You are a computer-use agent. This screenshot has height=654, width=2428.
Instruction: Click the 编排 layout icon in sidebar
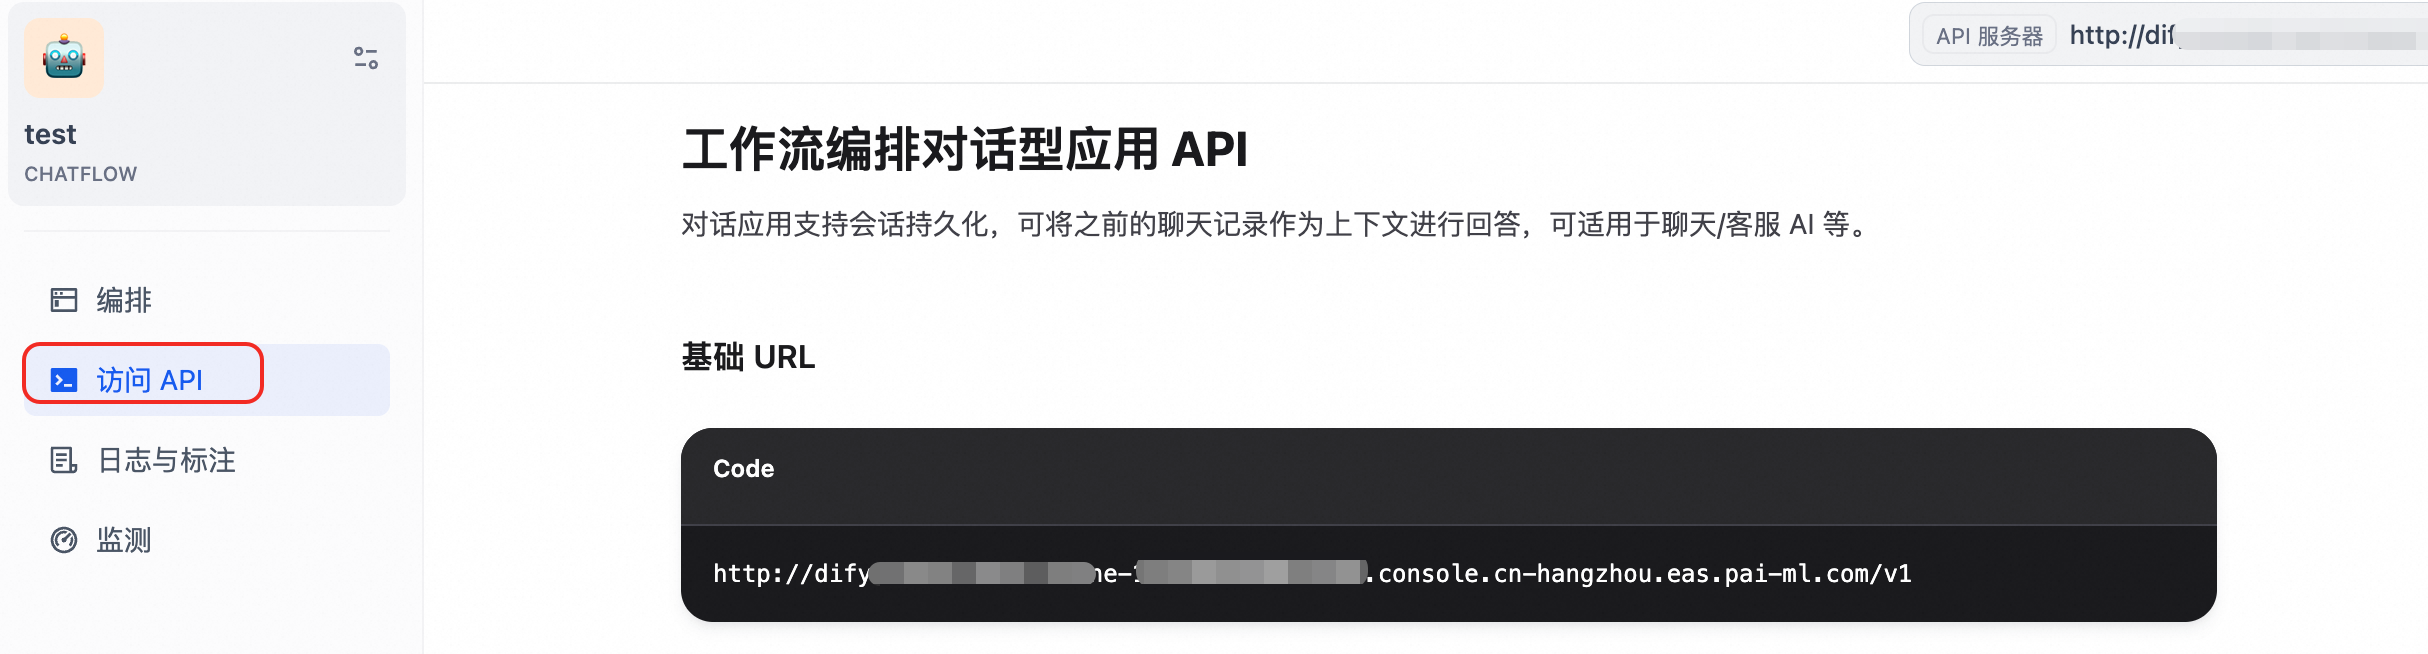coord(64,300)
